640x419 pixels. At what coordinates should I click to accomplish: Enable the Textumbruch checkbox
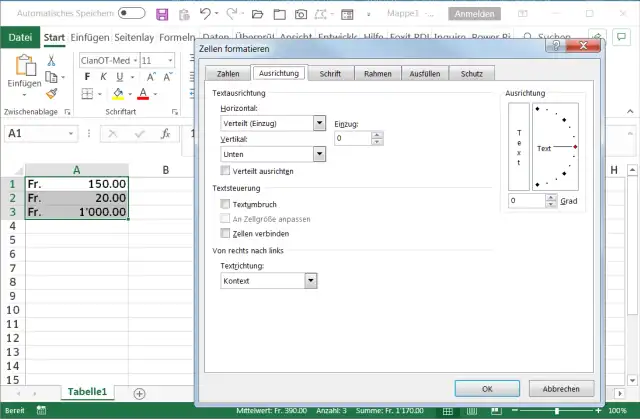click(x=225, y=204)
